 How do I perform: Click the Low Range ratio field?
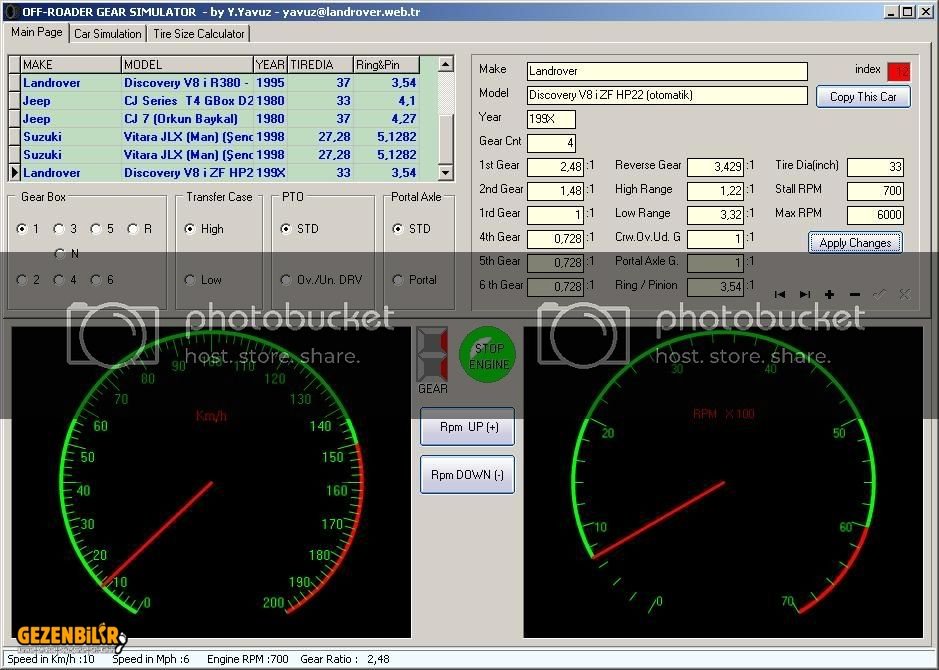click(715, 215)
